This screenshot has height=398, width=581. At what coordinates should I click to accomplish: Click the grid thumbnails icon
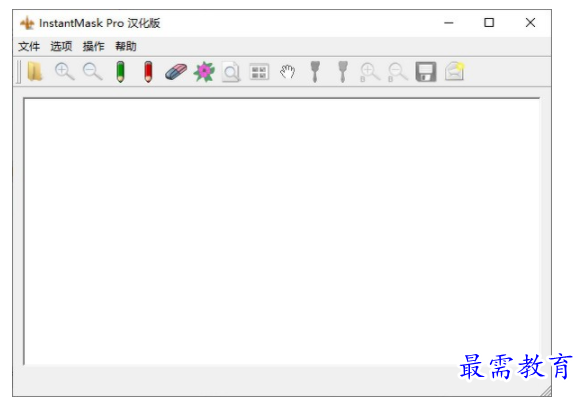coord(259,72)
